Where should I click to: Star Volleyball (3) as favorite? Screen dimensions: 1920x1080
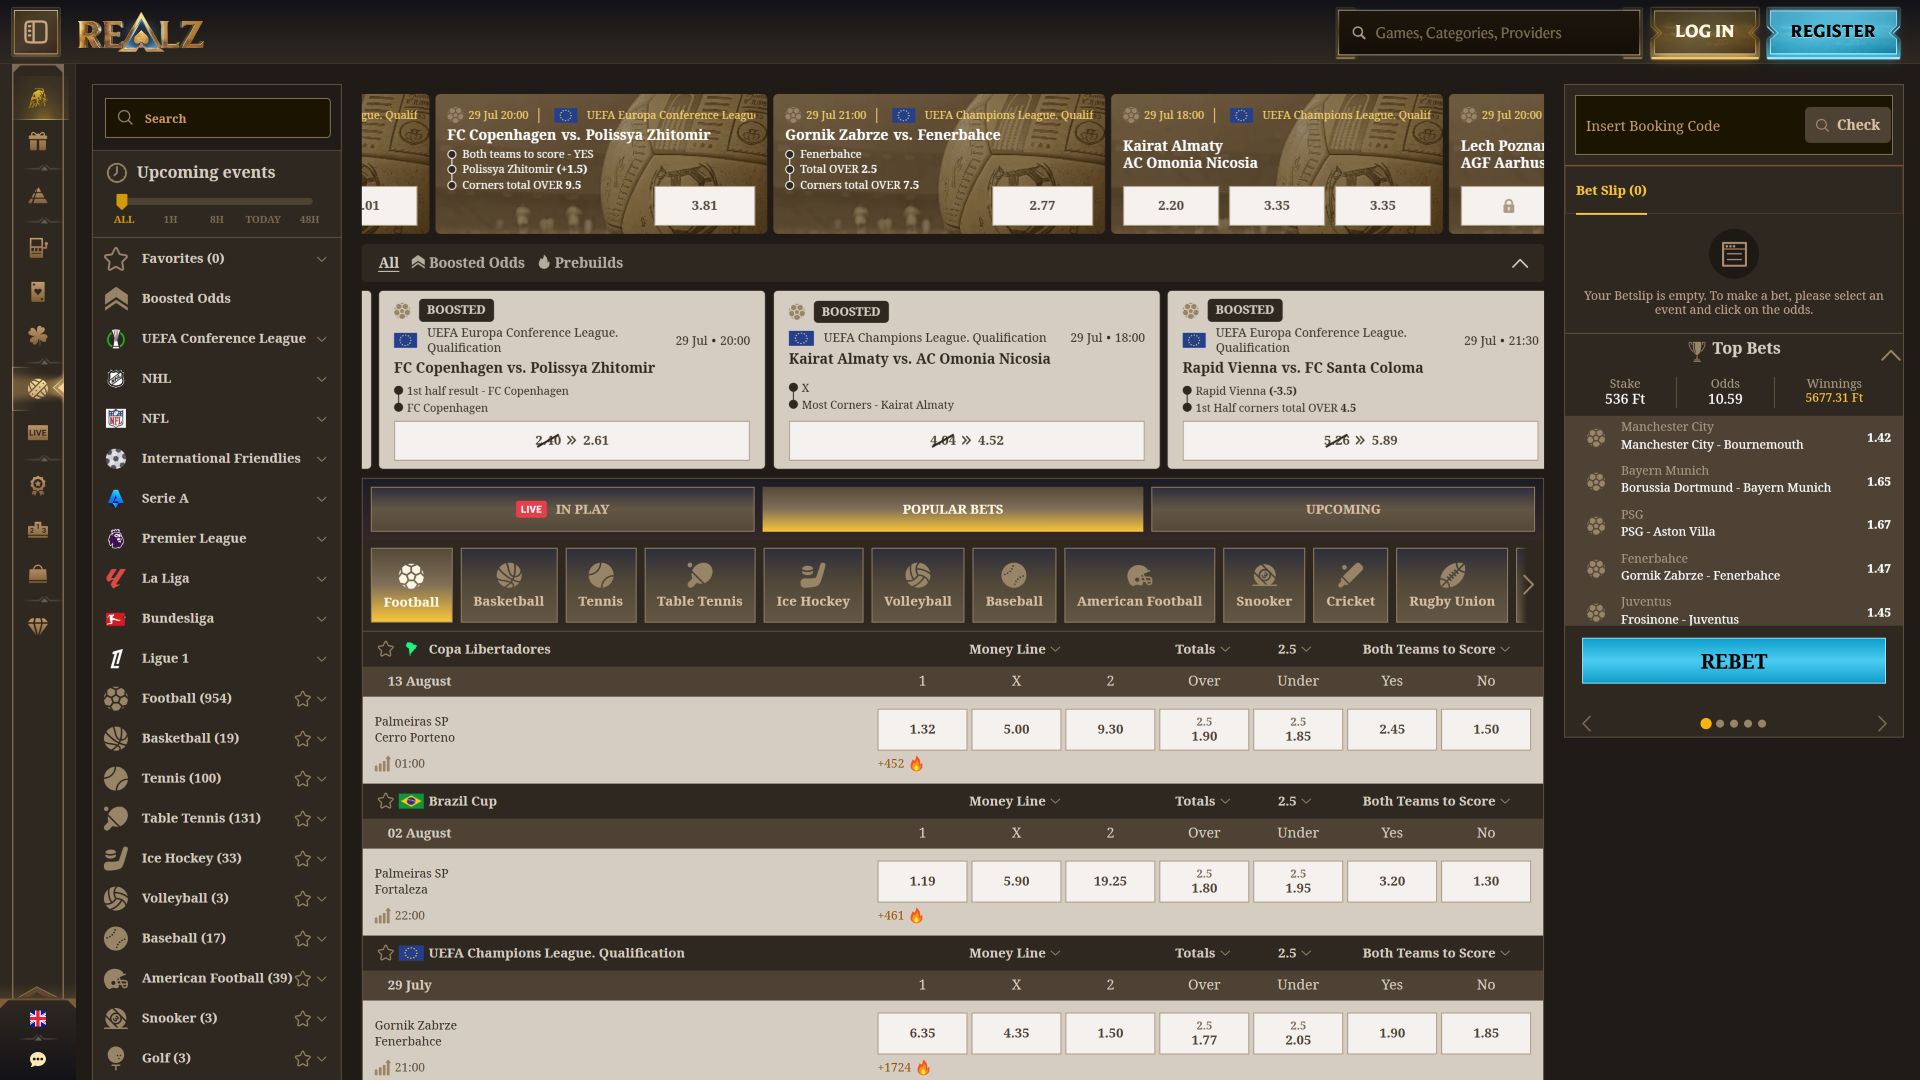[x=302, y=899]
